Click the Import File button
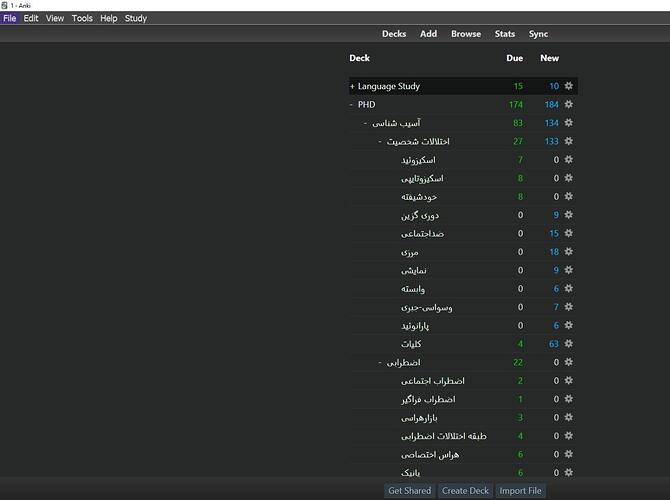This screenshot has height=500, width=670. coord(520,491)
